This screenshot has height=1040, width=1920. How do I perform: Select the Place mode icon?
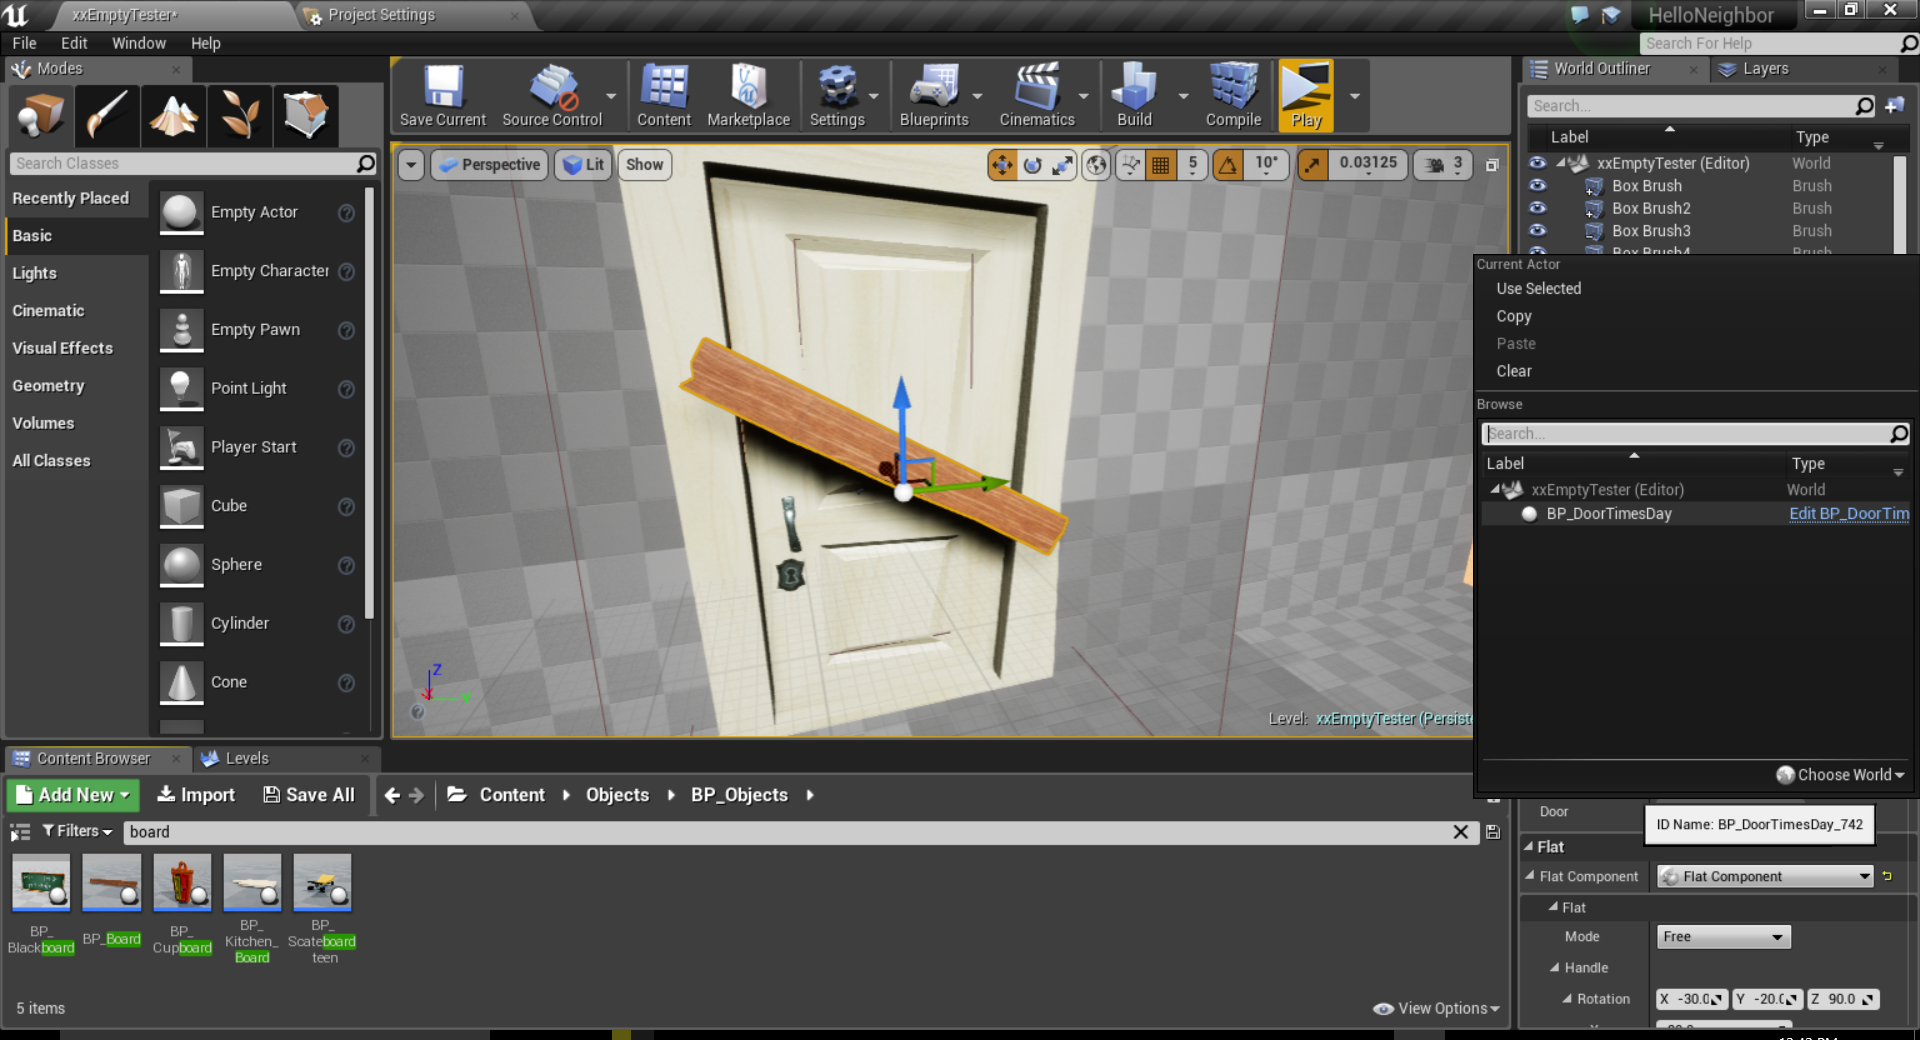[41, 115]
